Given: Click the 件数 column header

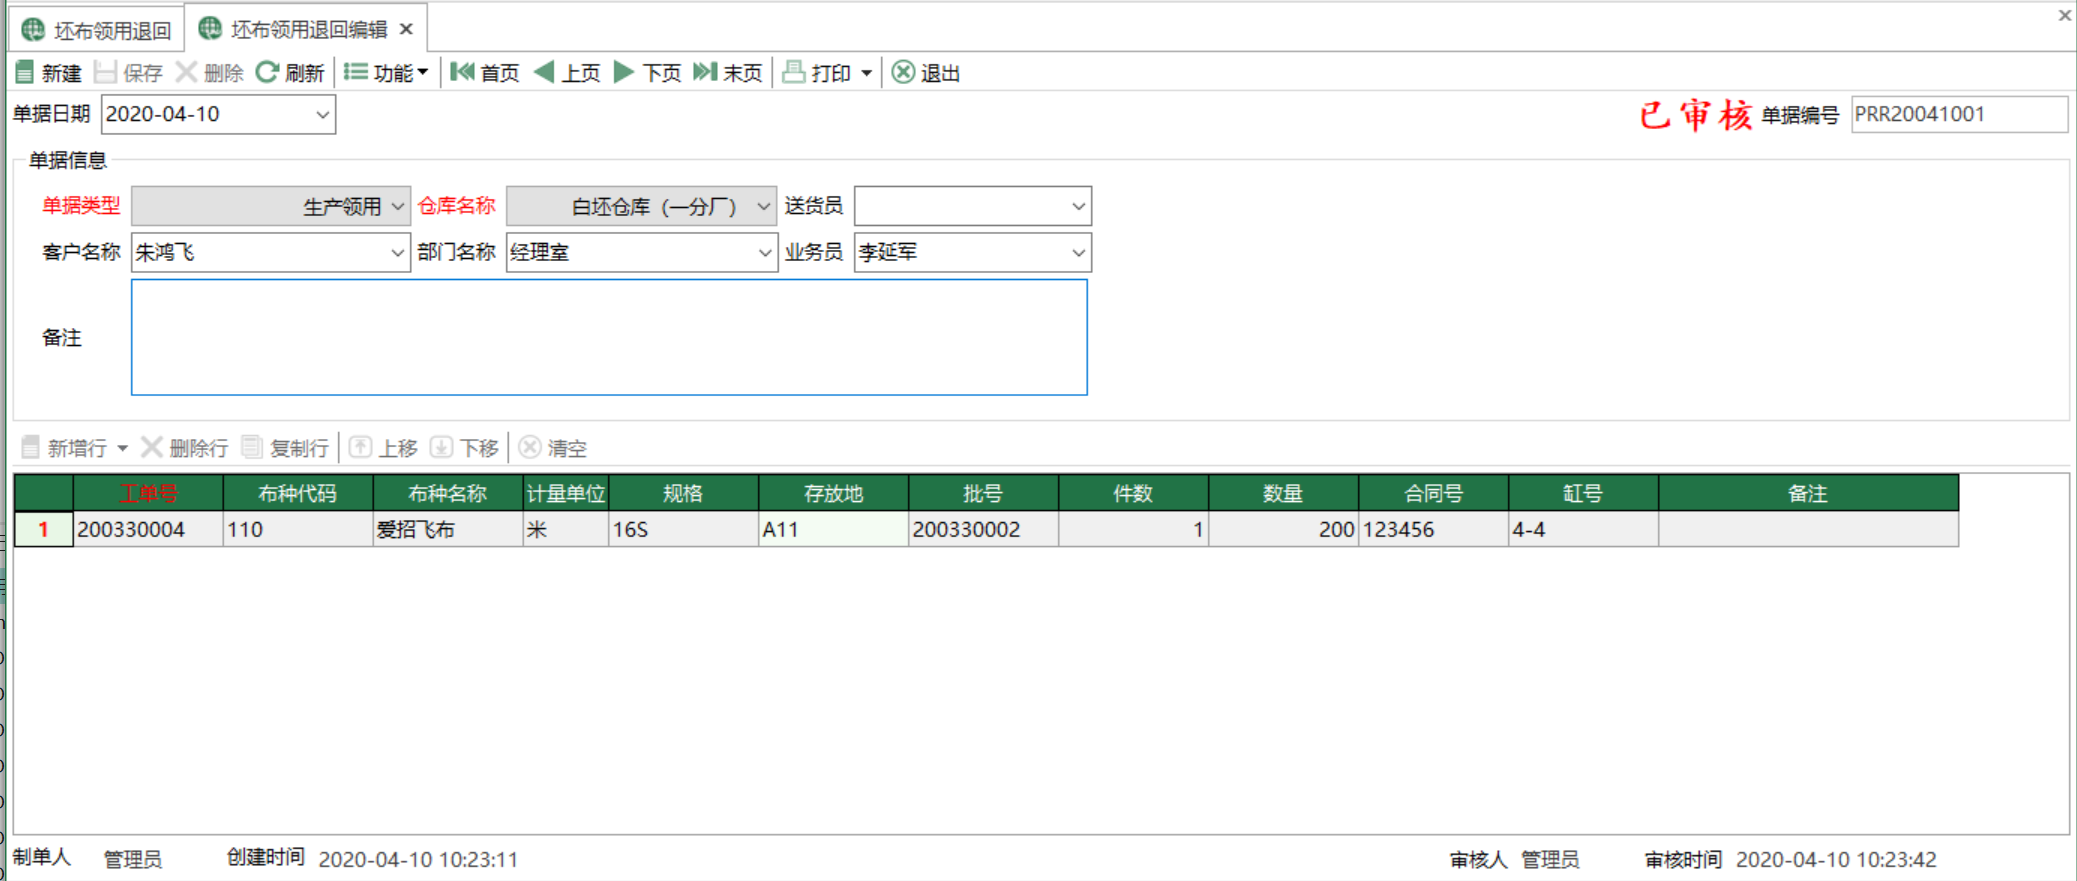Looking at the screenshot, I should (1134, 493).
